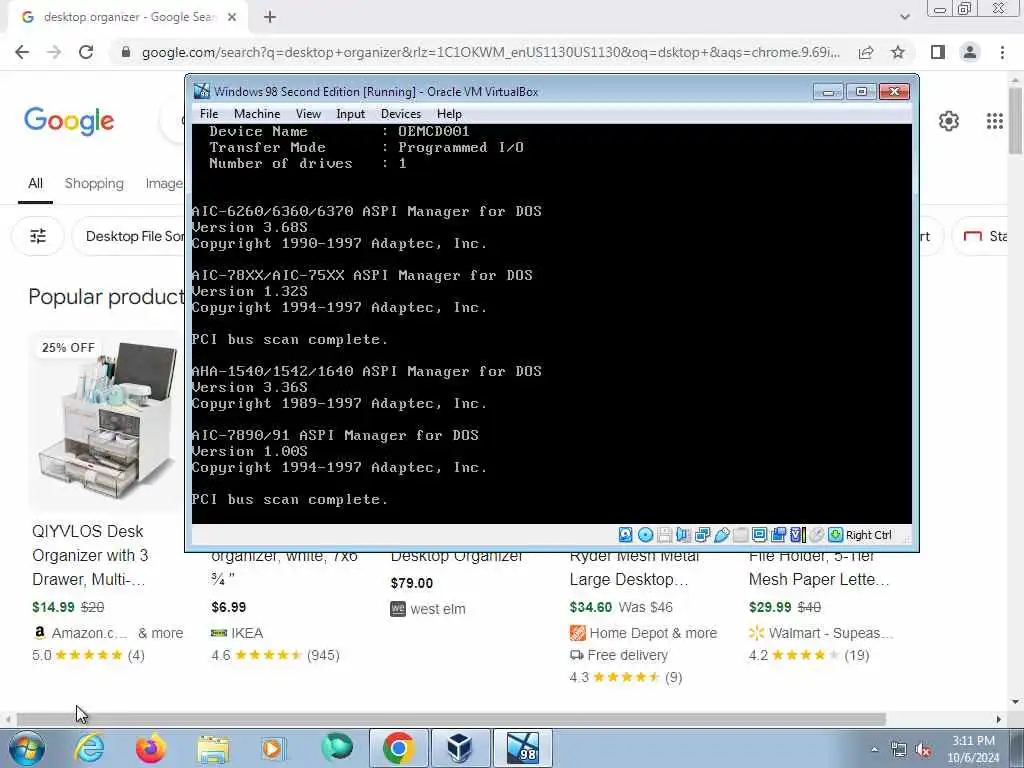The height and width of the screenshot is (768, 1024).
Task: Launch Firefox from the taskbar
Action: (x=150, y=748)
